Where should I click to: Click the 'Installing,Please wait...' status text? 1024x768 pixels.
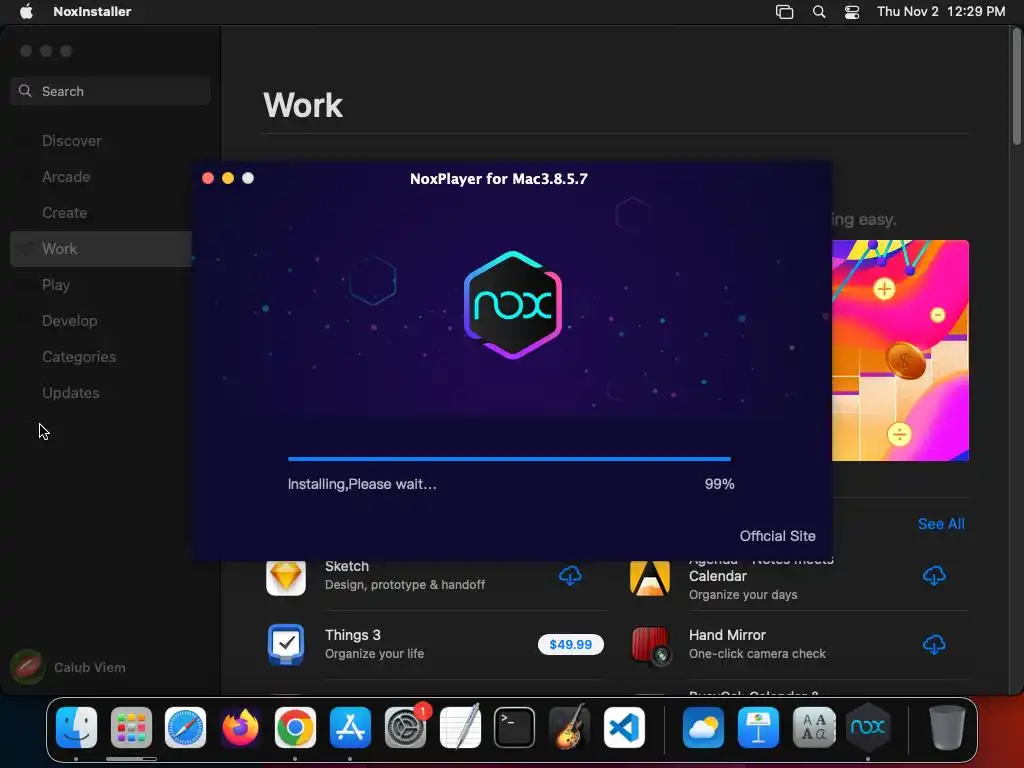click(x=362, y=484)
